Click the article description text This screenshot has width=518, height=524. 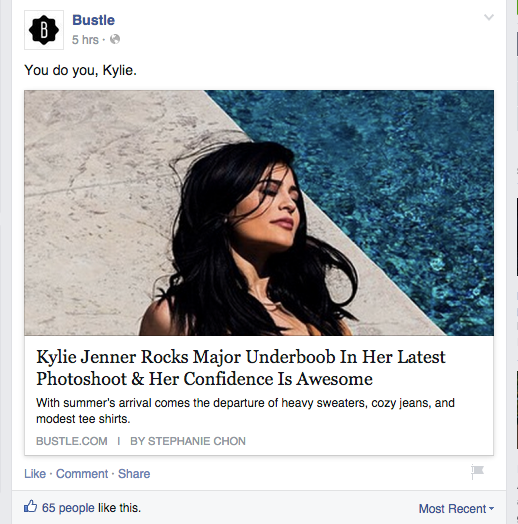pos(245,411)
